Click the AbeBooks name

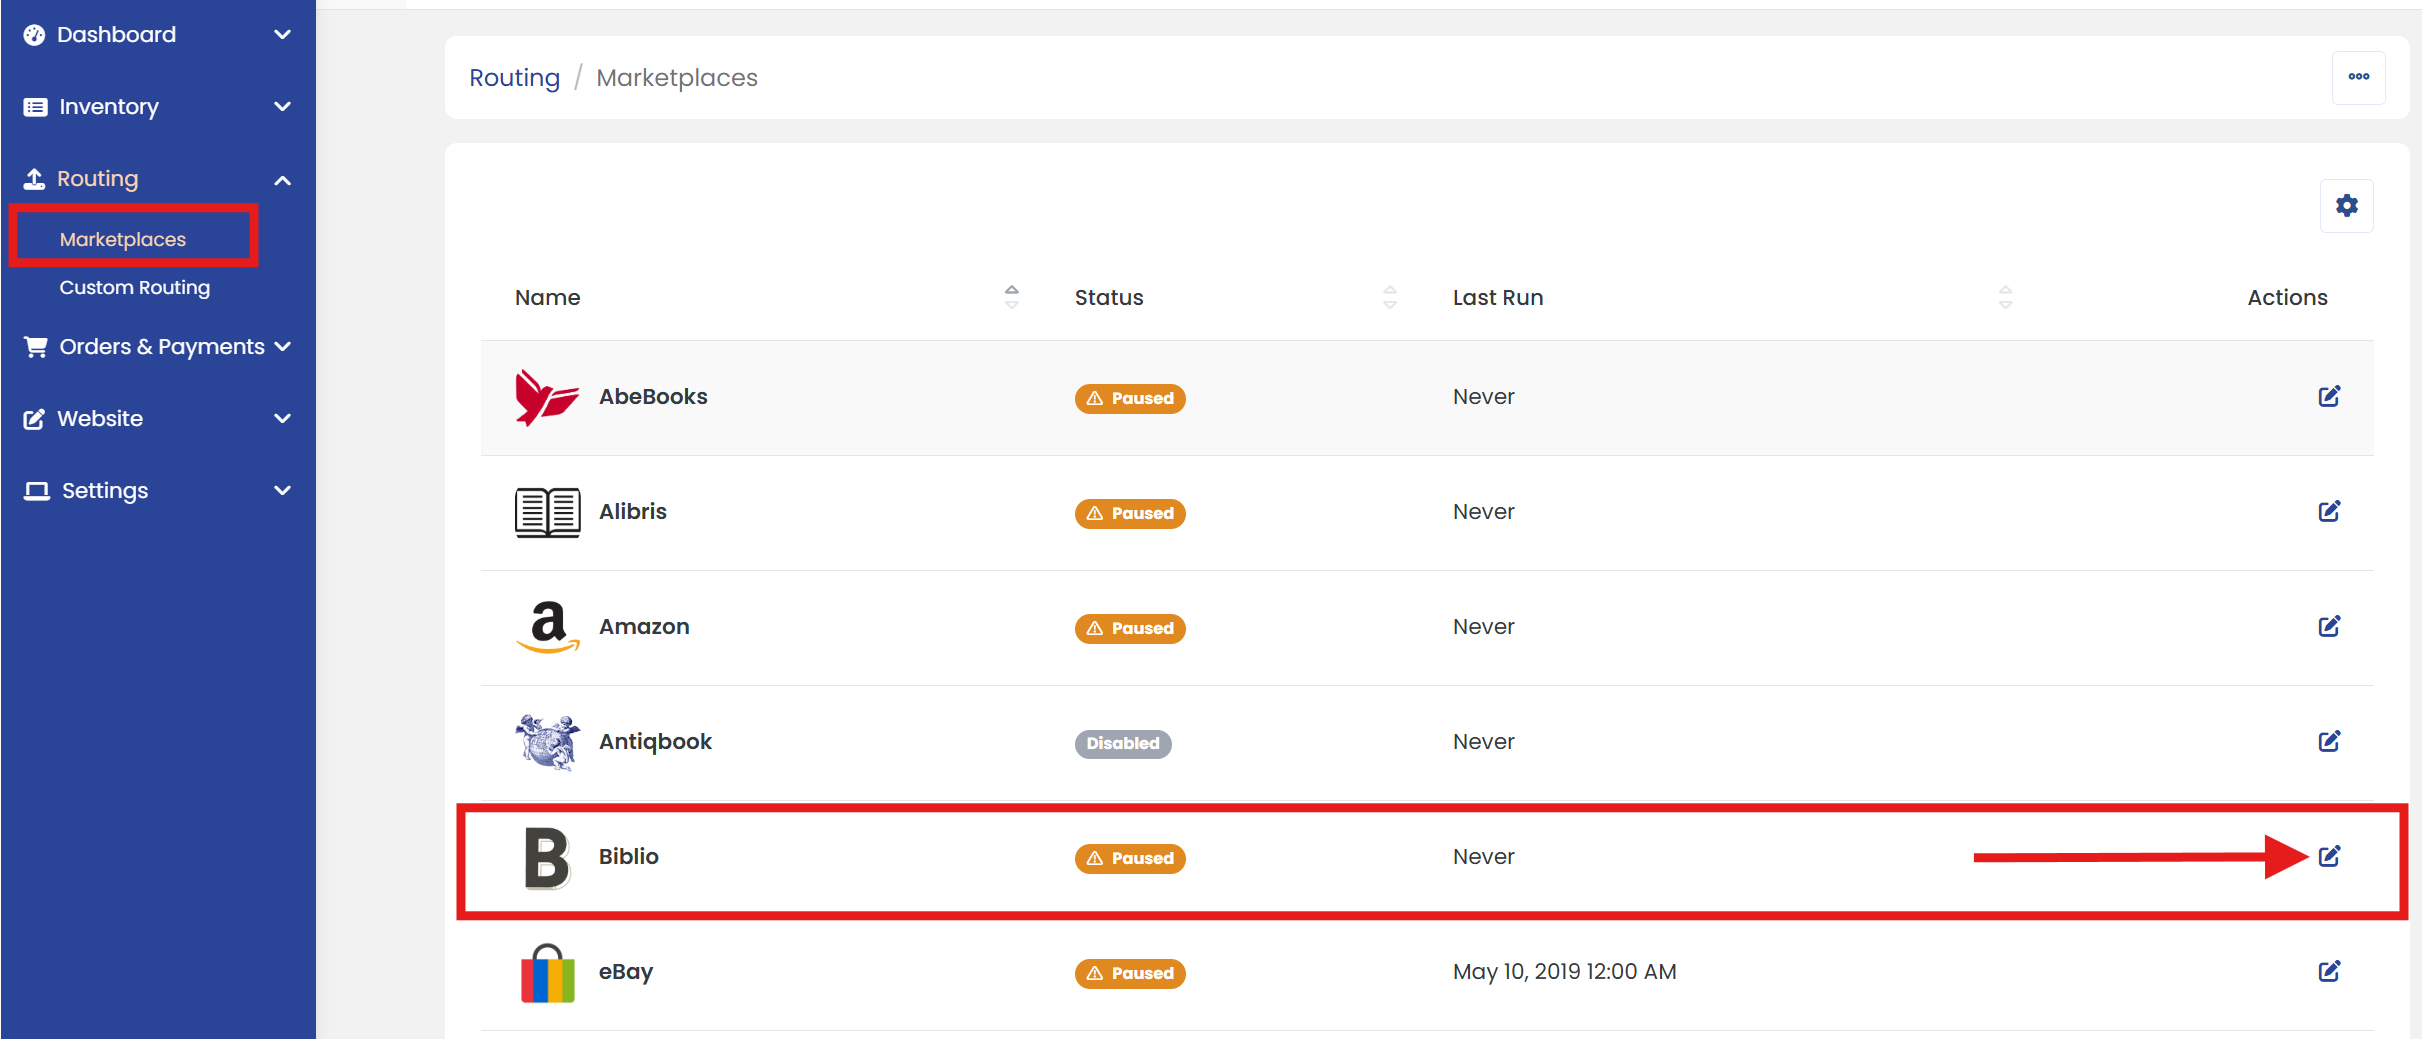[653, 397]
